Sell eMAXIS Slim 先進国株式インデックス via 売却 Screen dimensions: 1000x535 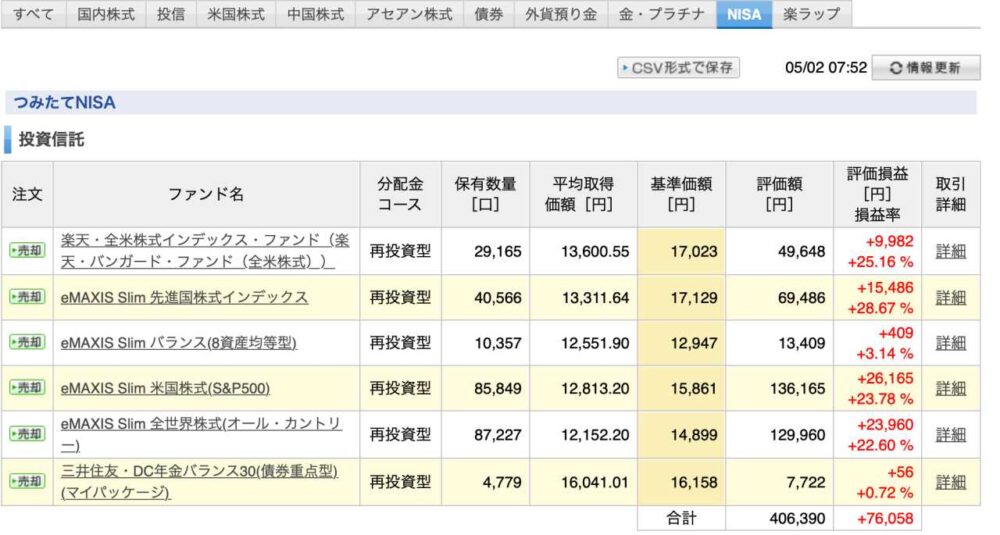coord(27,297)
